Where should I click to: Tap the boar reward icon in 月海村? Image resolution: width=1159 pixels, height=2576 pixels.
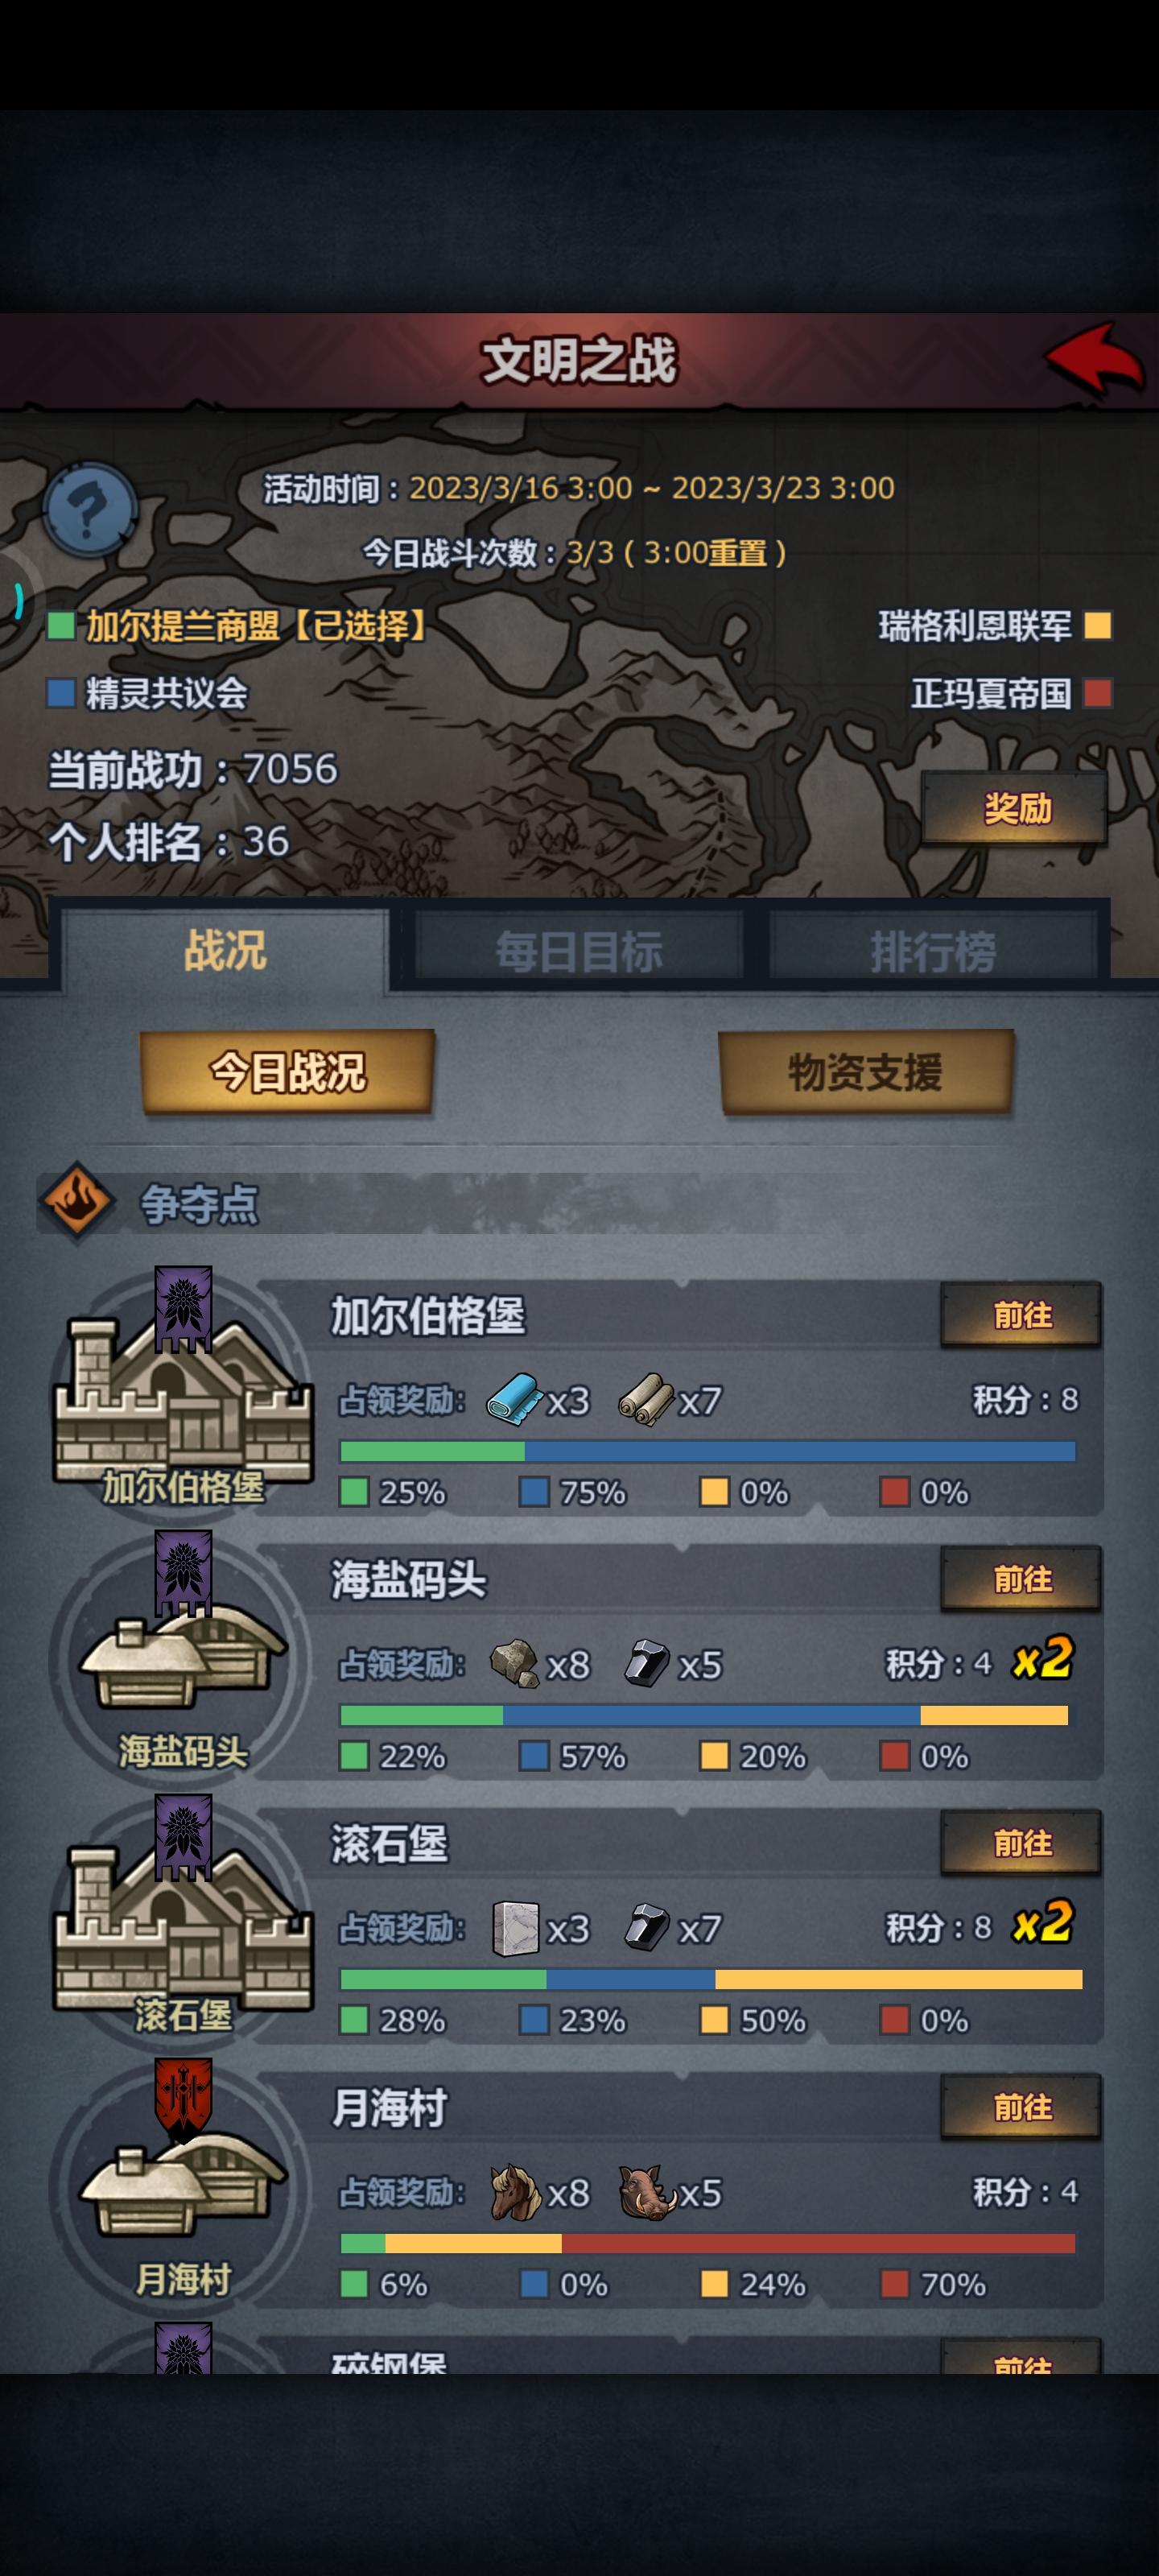click(x=648, y=2192)
